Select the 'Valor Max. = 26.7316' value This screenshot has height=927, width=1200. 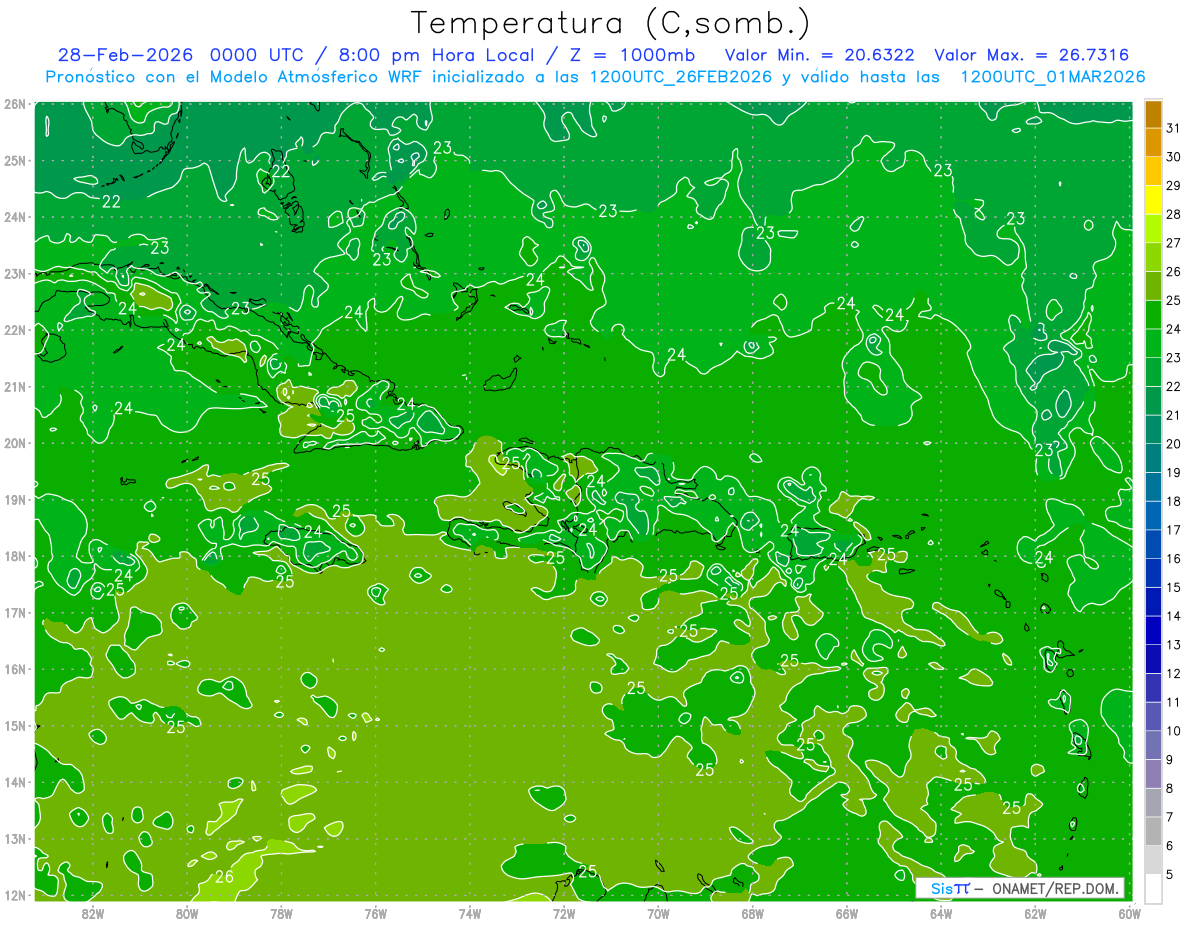coord(1032,55)
